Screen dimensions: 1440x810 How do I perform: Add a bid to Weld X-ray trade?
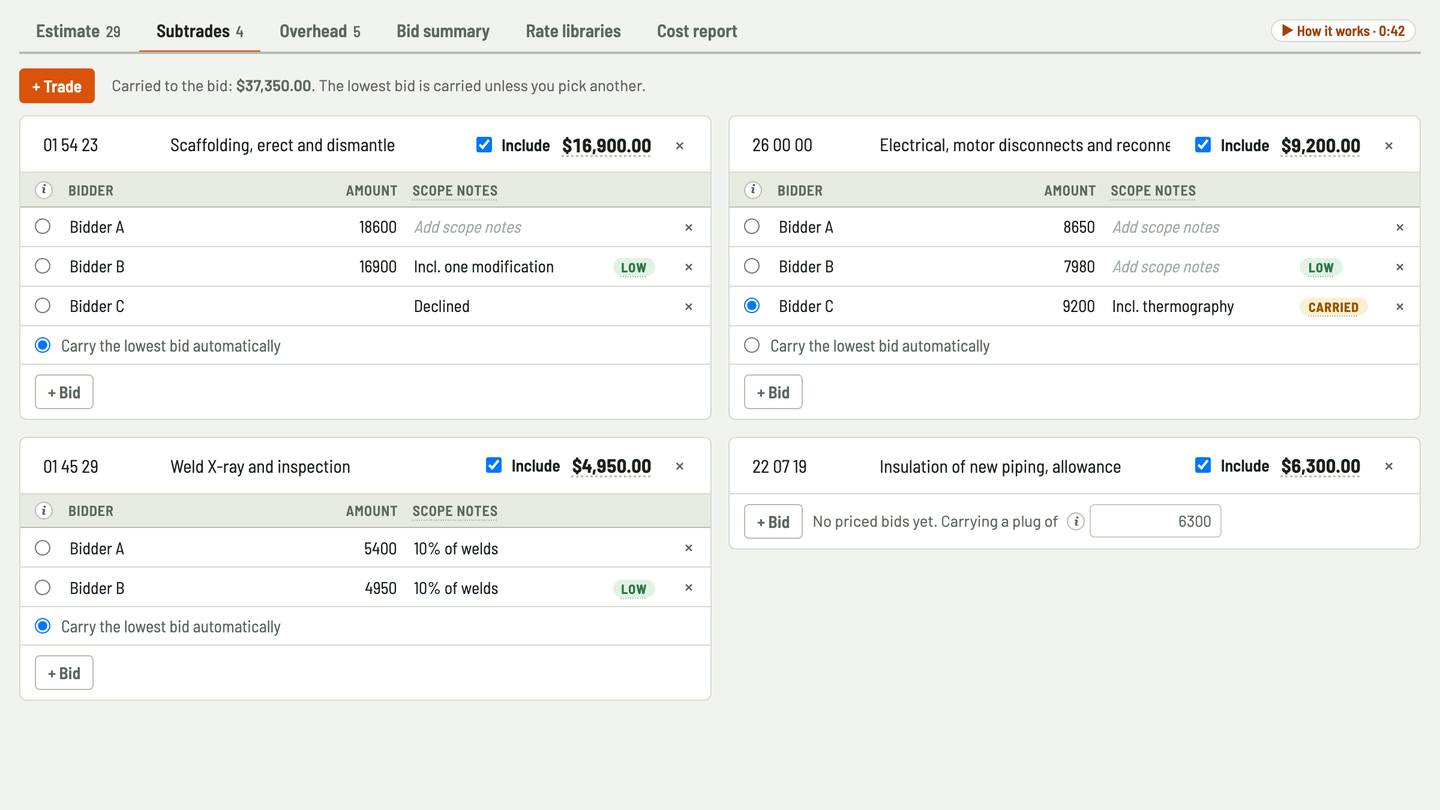click(x=64, y=673)
